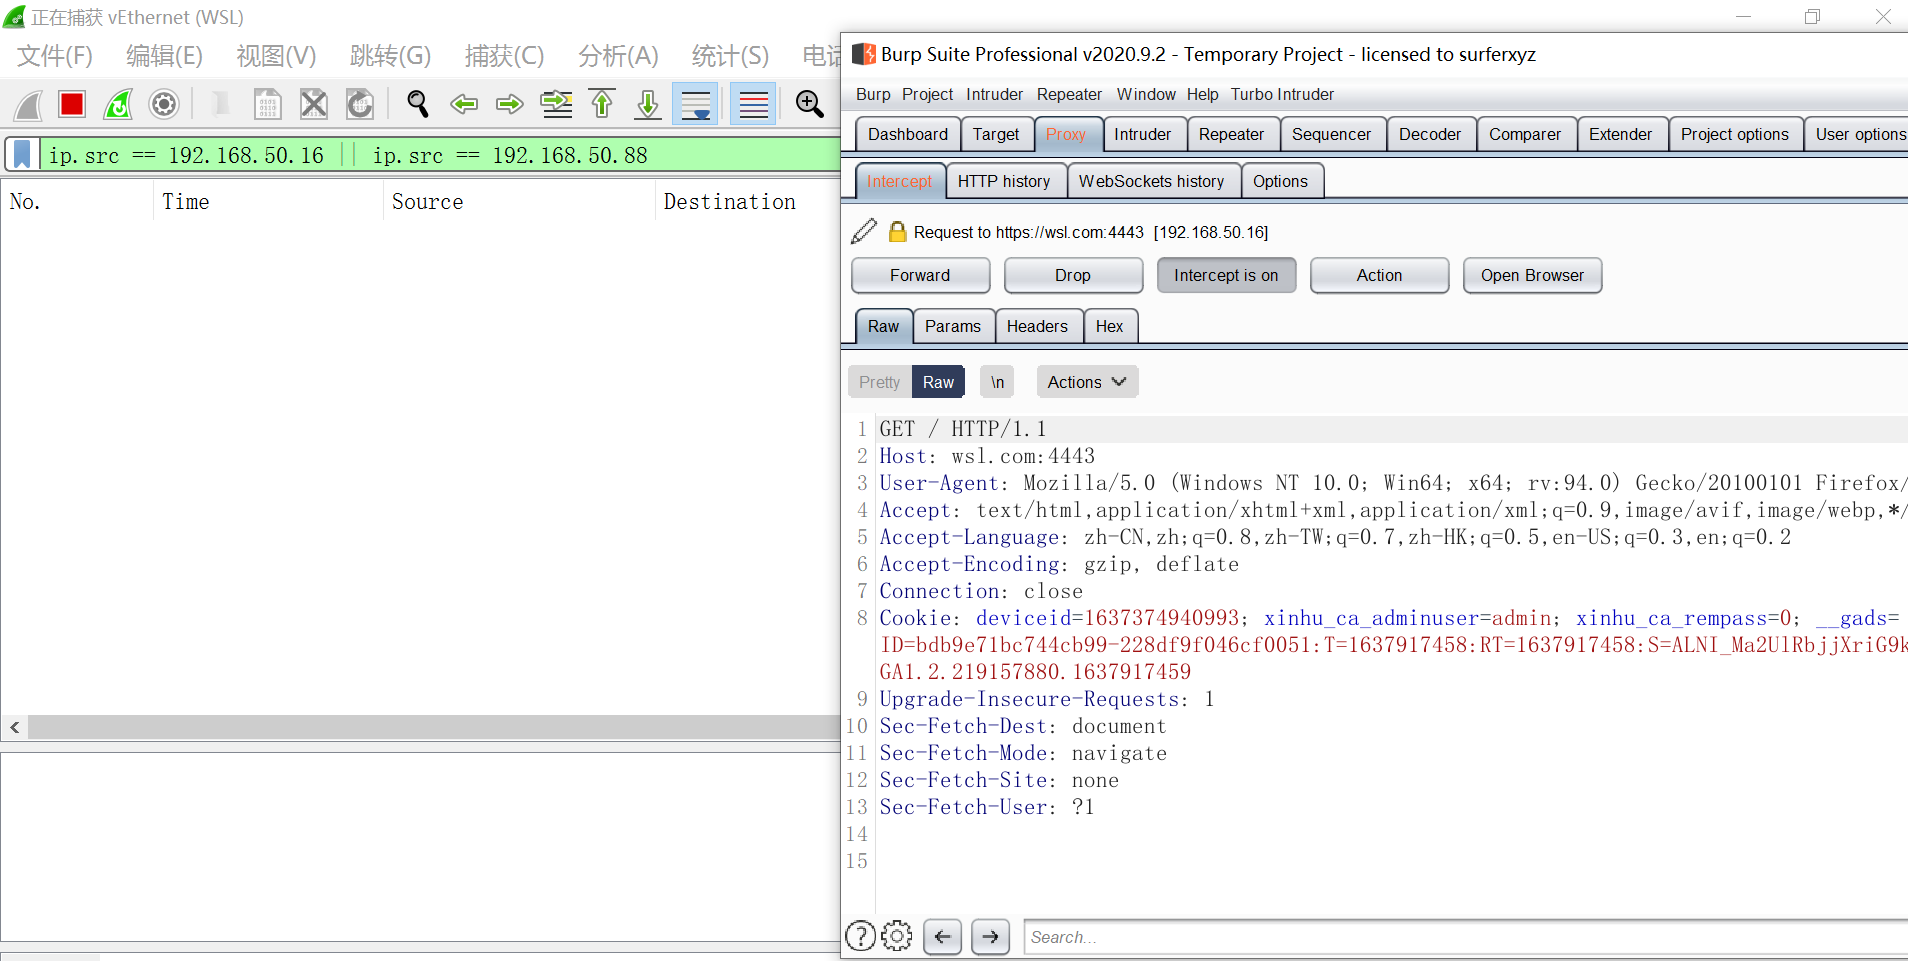Expand the Actions dropdown
Viewport: 1908px width, 961px height.
[1087, 382]
